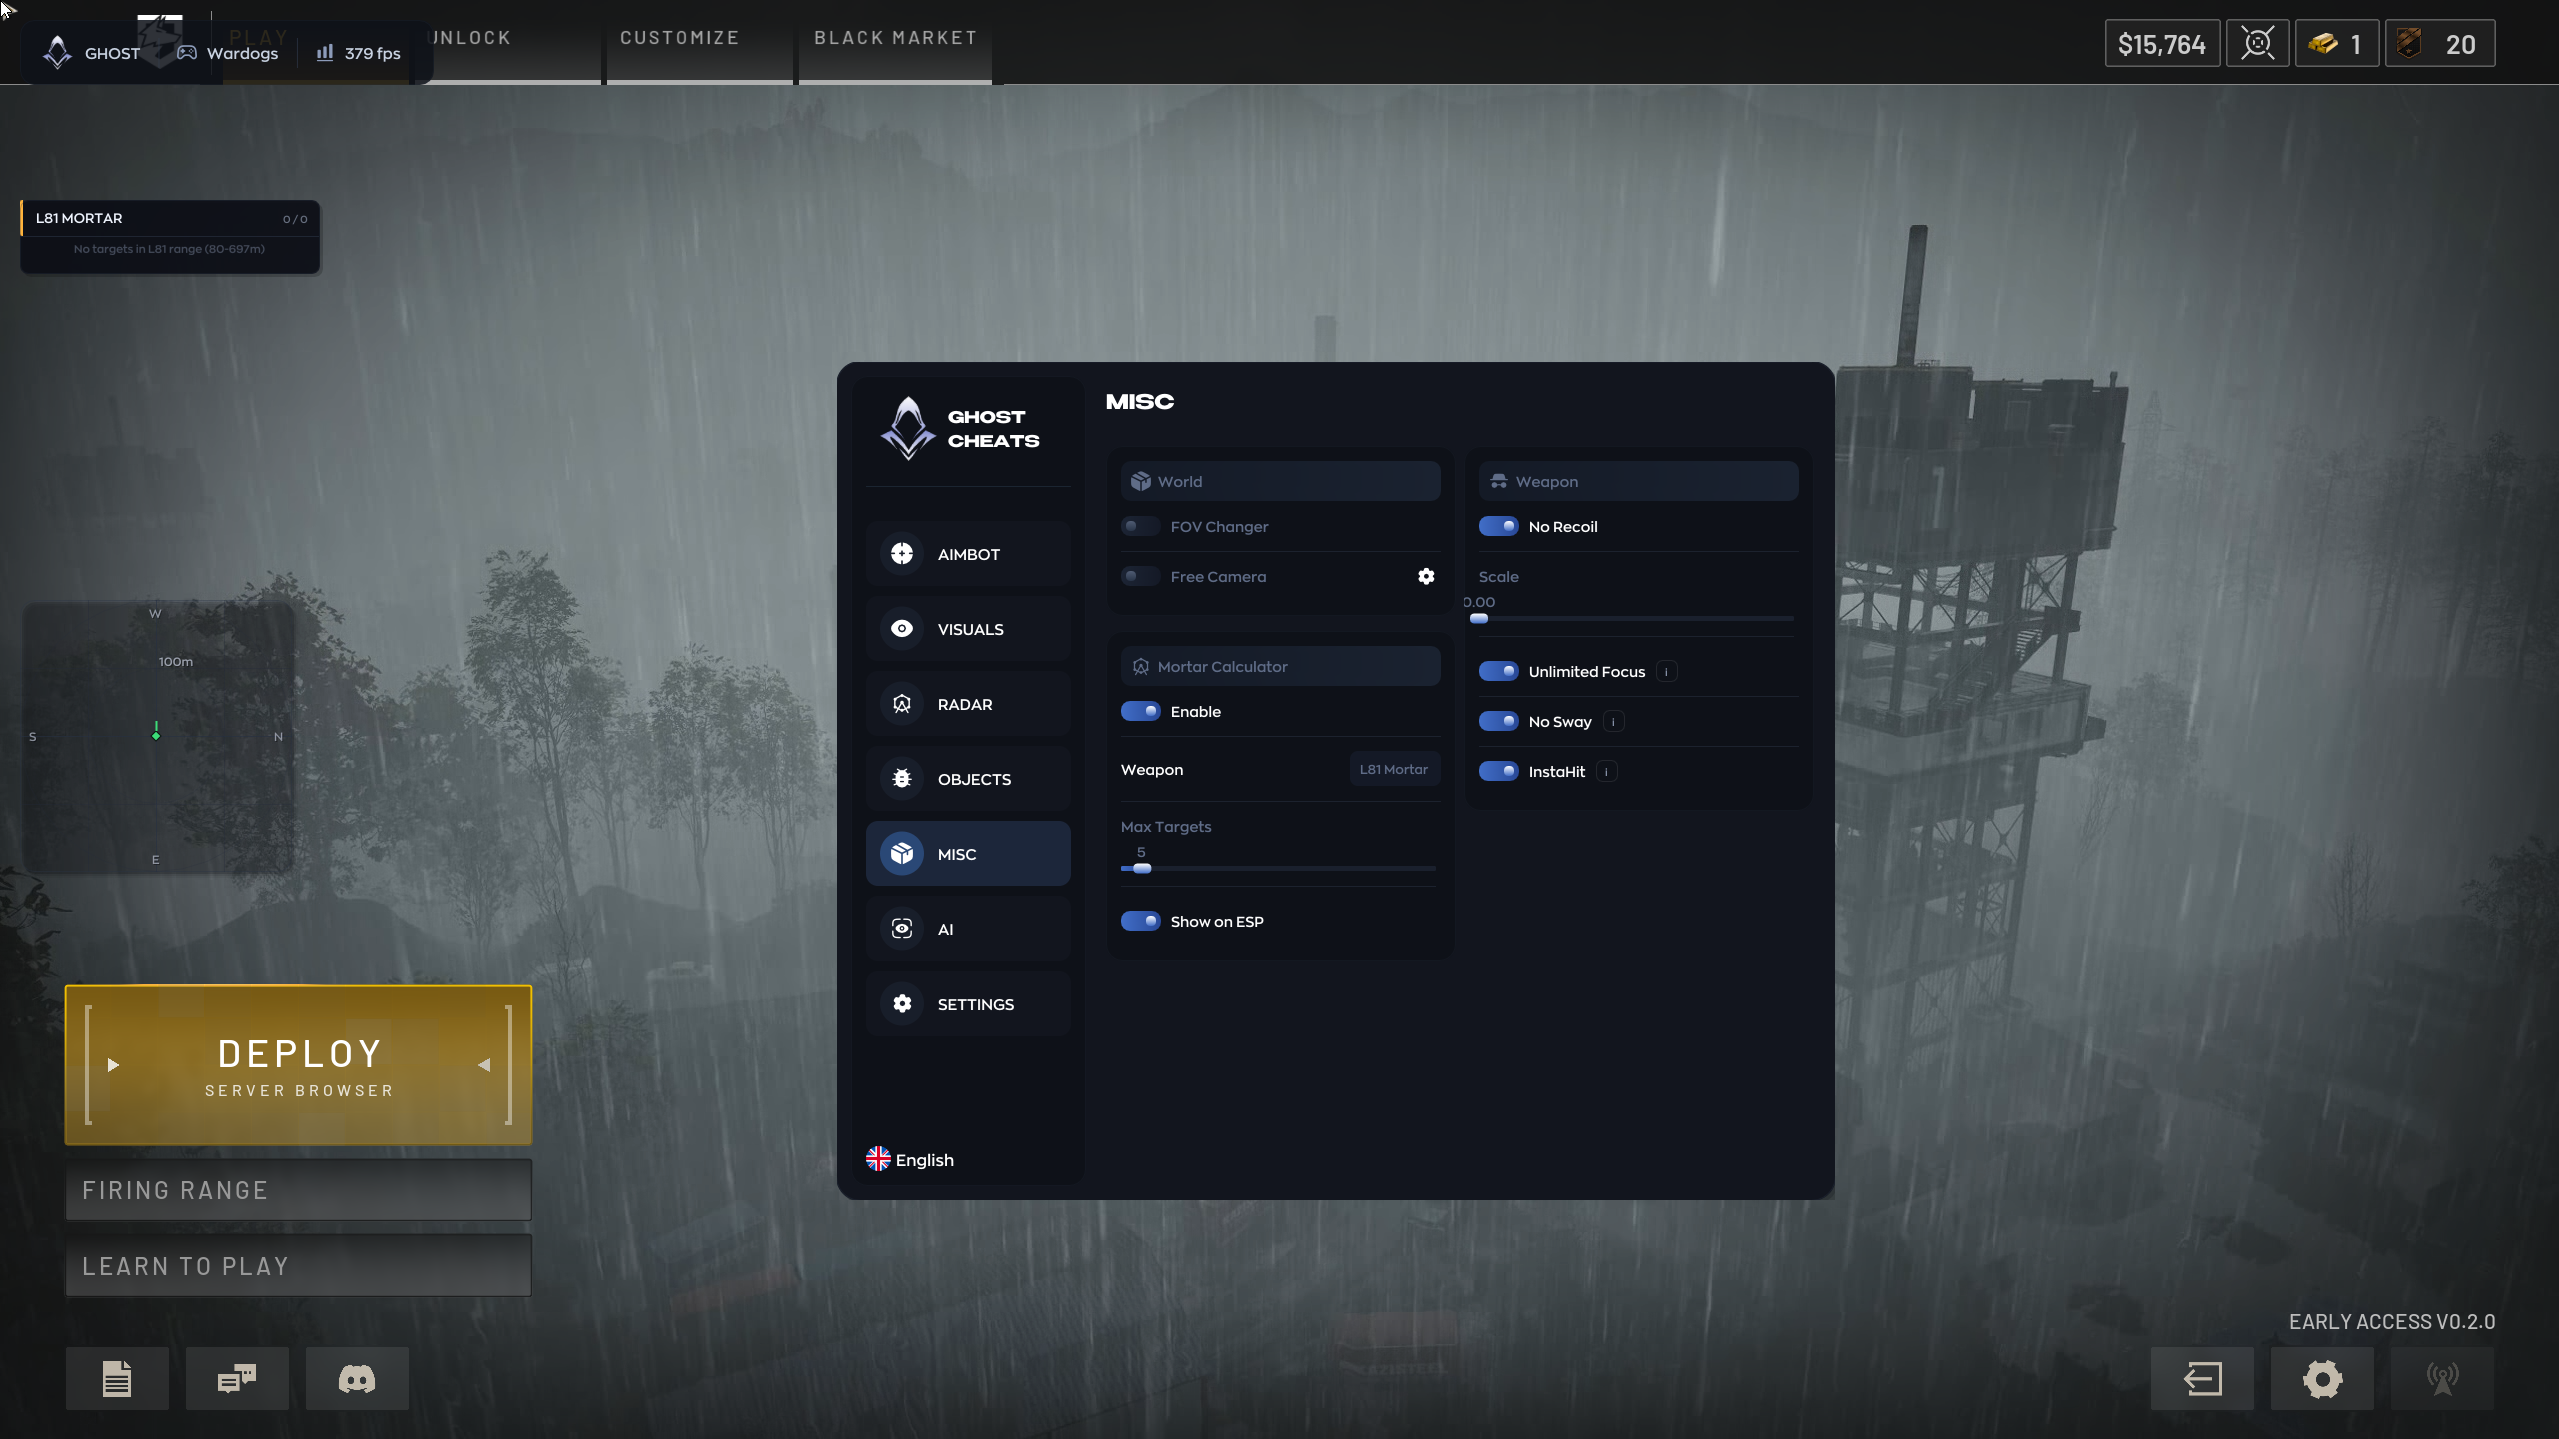Open the cheat SETTINGS section
This screenshot has height=1439, width=2559.
968,1003
